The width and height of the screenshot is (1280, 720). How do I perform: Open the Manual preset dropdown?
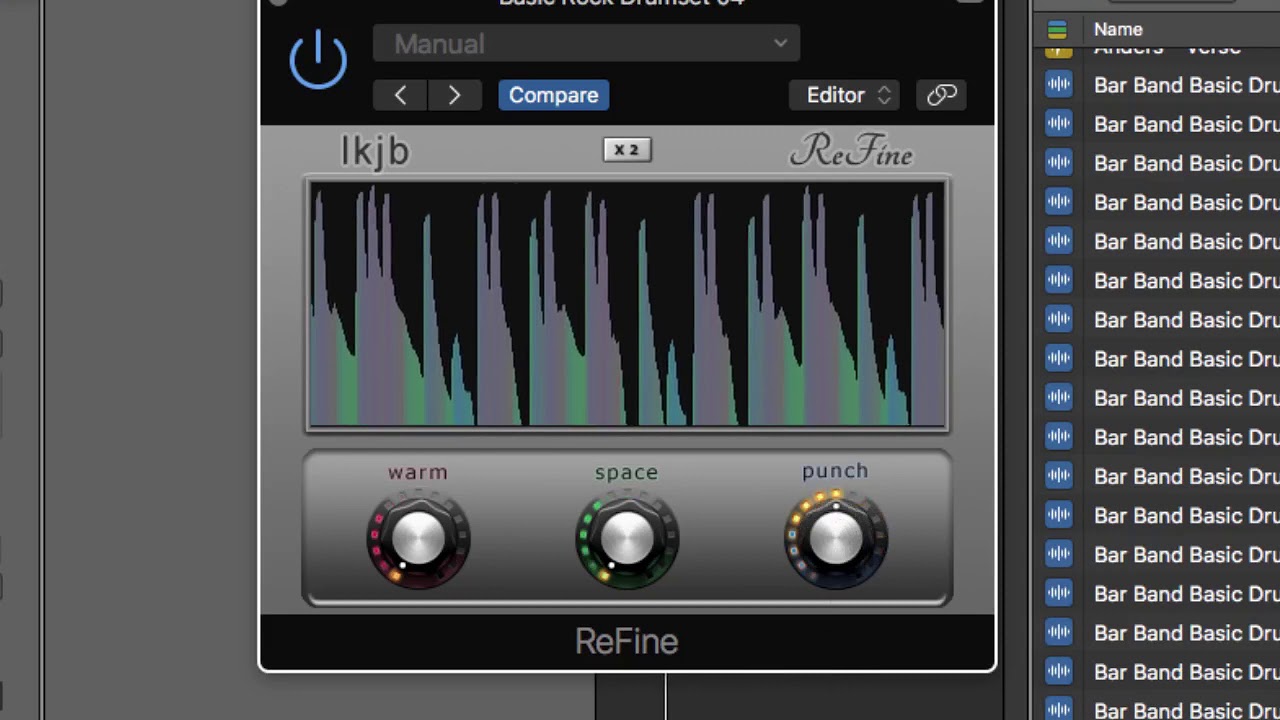[x=586, y=44]
